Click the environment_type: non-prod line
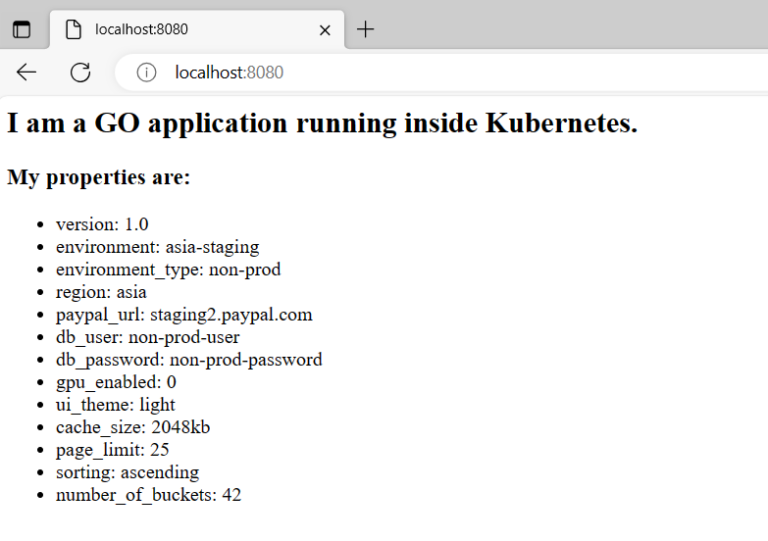 168,269
